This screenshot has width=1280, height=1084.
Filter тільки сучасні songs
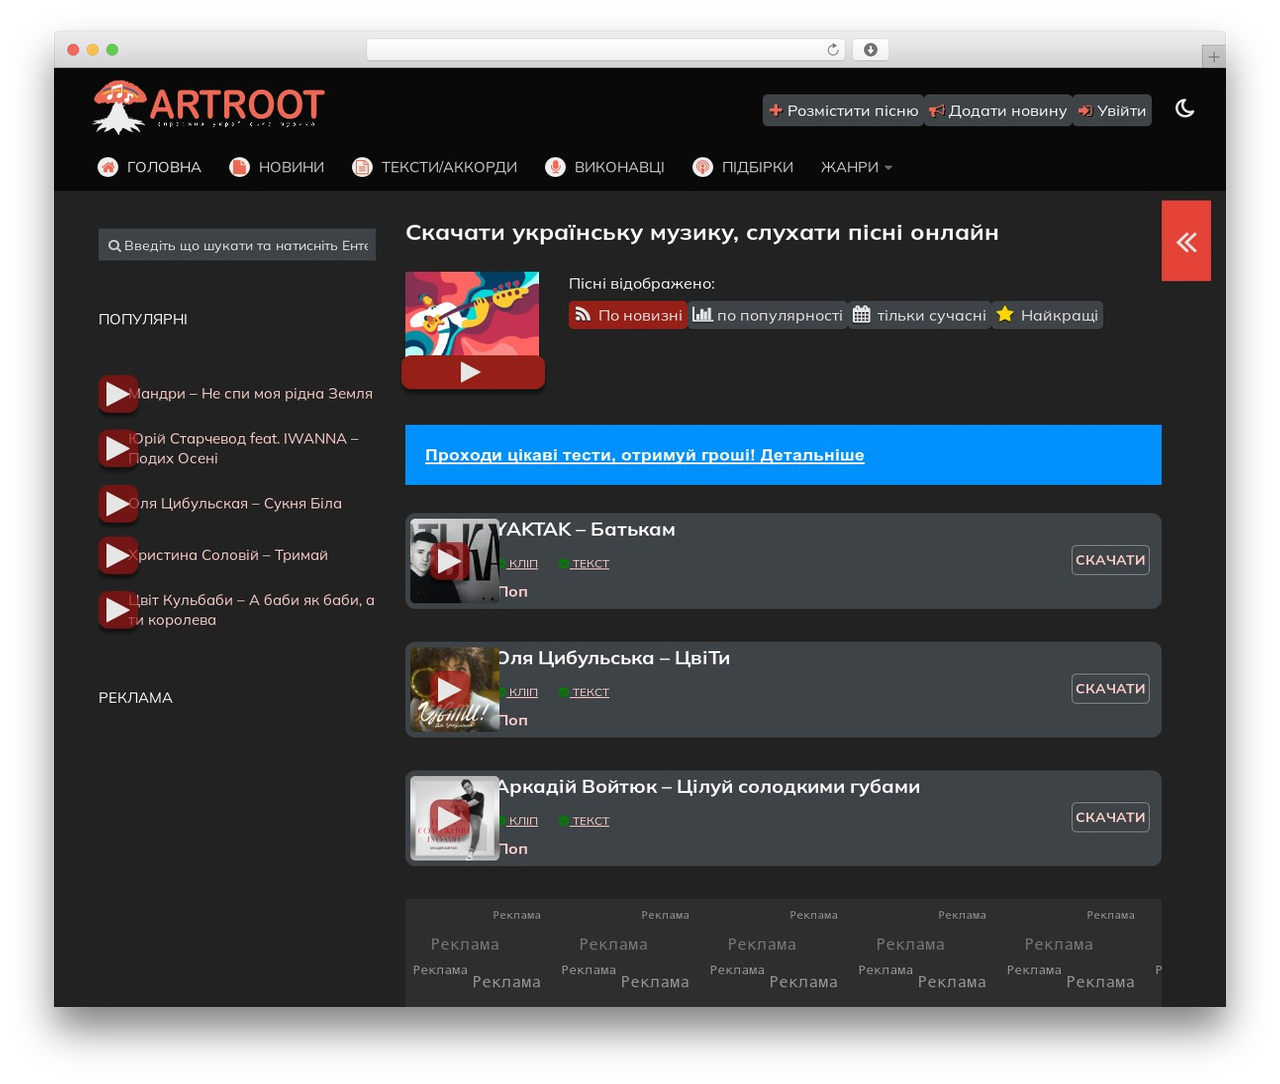click(x=920, y=315)
